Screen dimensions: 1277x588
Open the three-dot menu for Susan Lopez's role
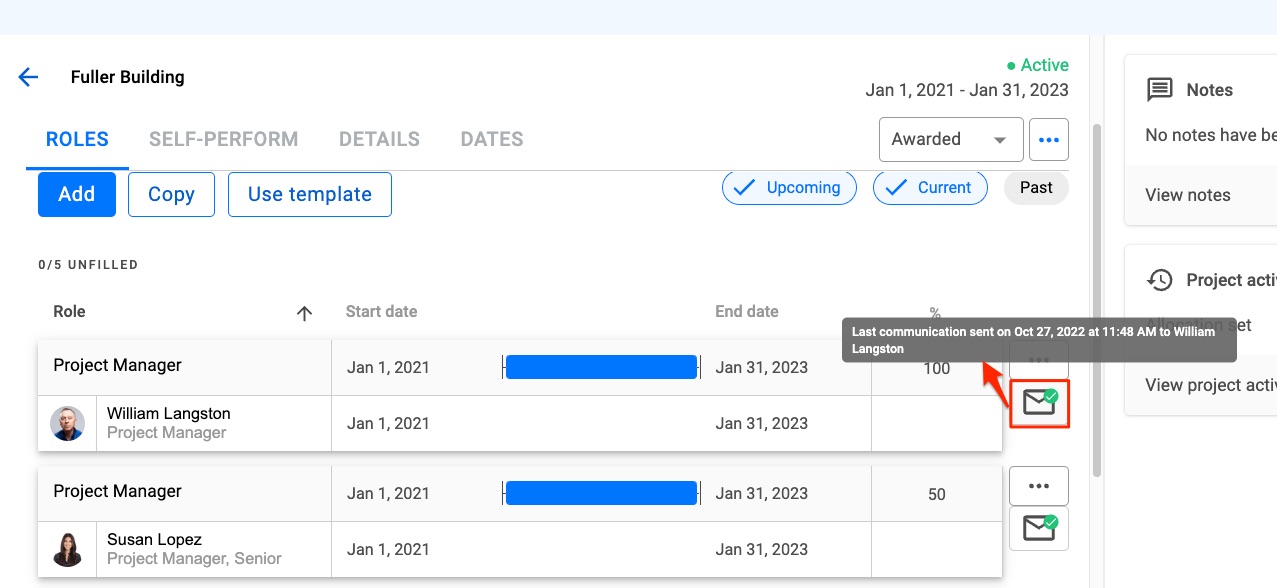click(x=1039, y=486)
